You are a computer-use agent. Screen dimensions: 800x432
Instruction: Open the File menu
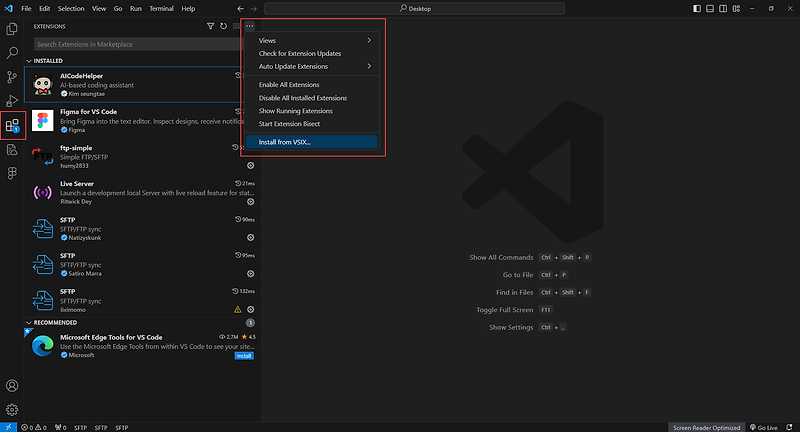pos(26,9)
